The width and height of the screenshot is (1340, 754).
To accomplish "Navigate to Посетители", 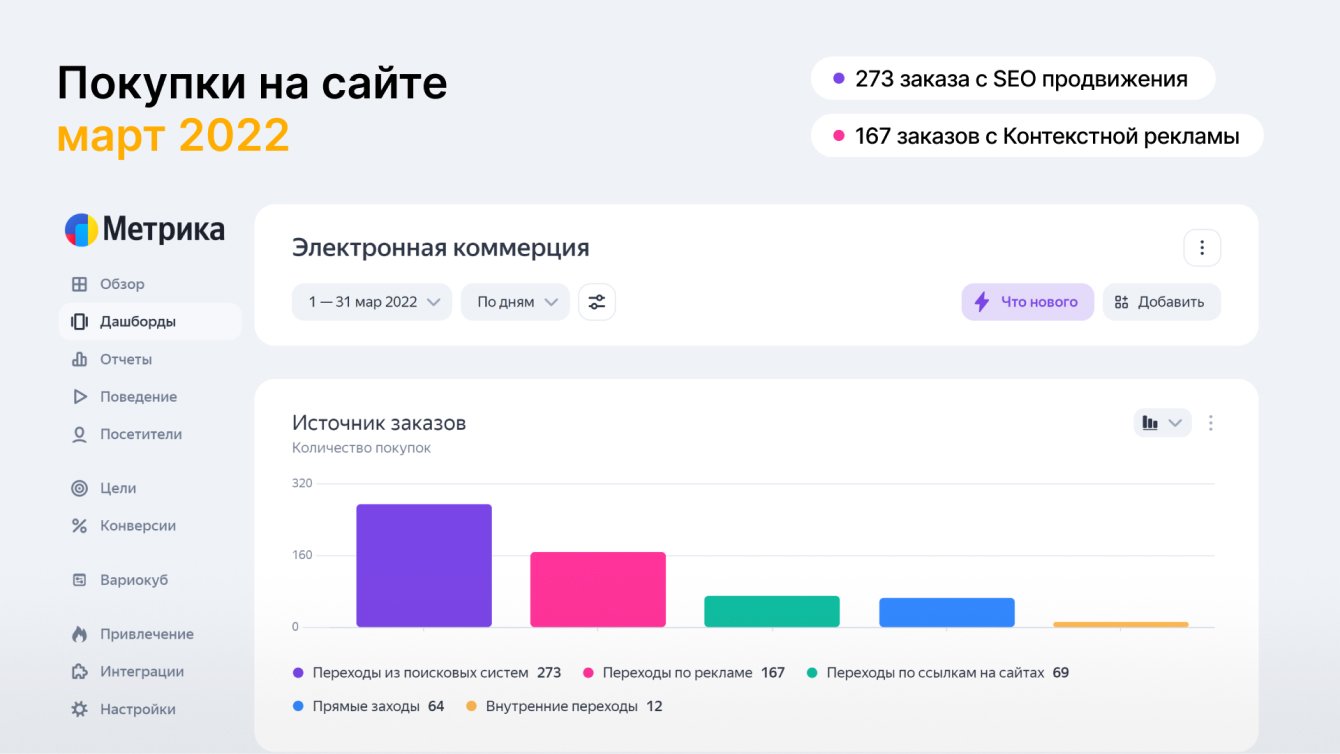I will [141, 435].
